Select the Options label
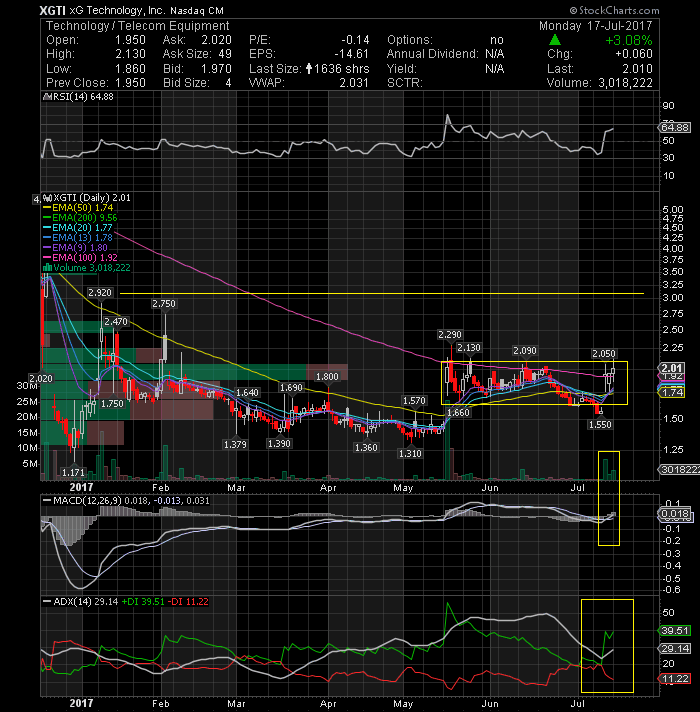Screen dimensions: 700x712 point(410,40)
